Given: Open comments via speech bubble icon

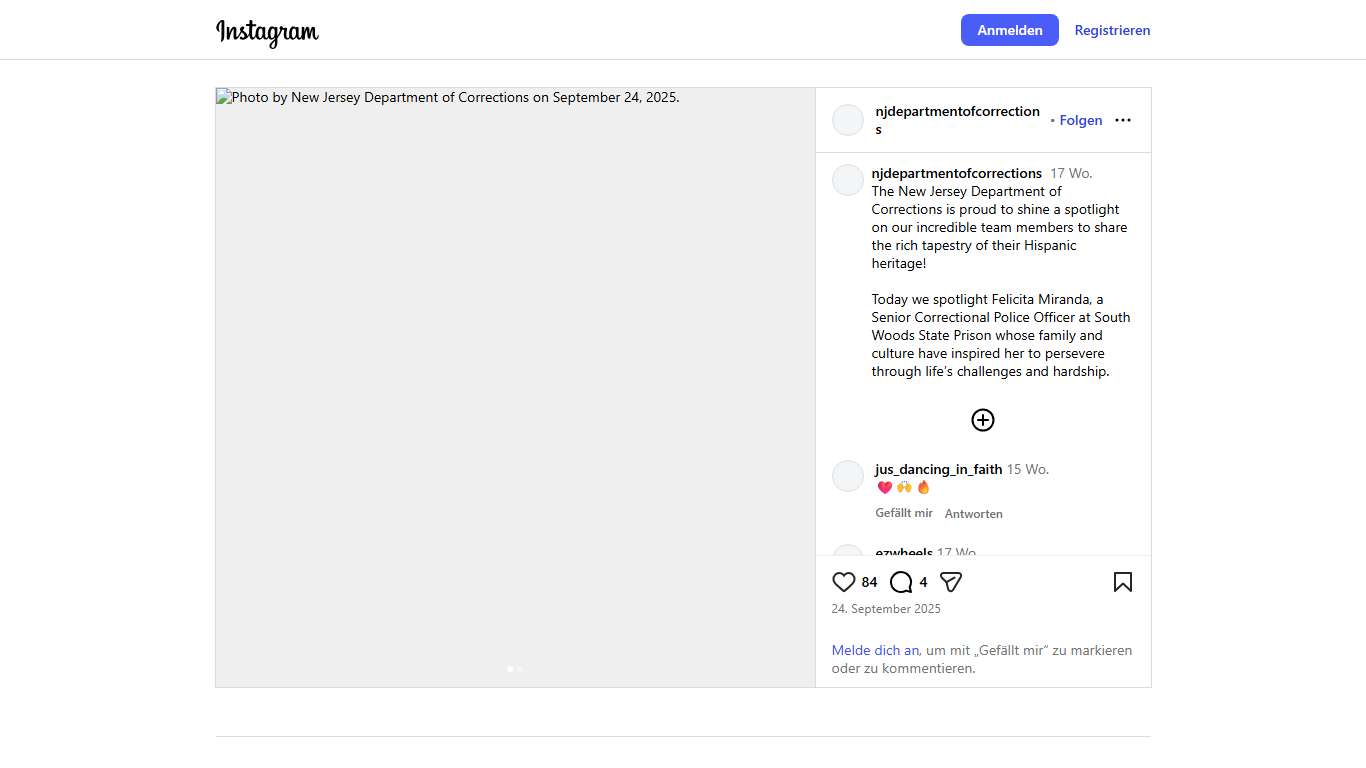Looking at the screenshot, I should pos(901,582).
